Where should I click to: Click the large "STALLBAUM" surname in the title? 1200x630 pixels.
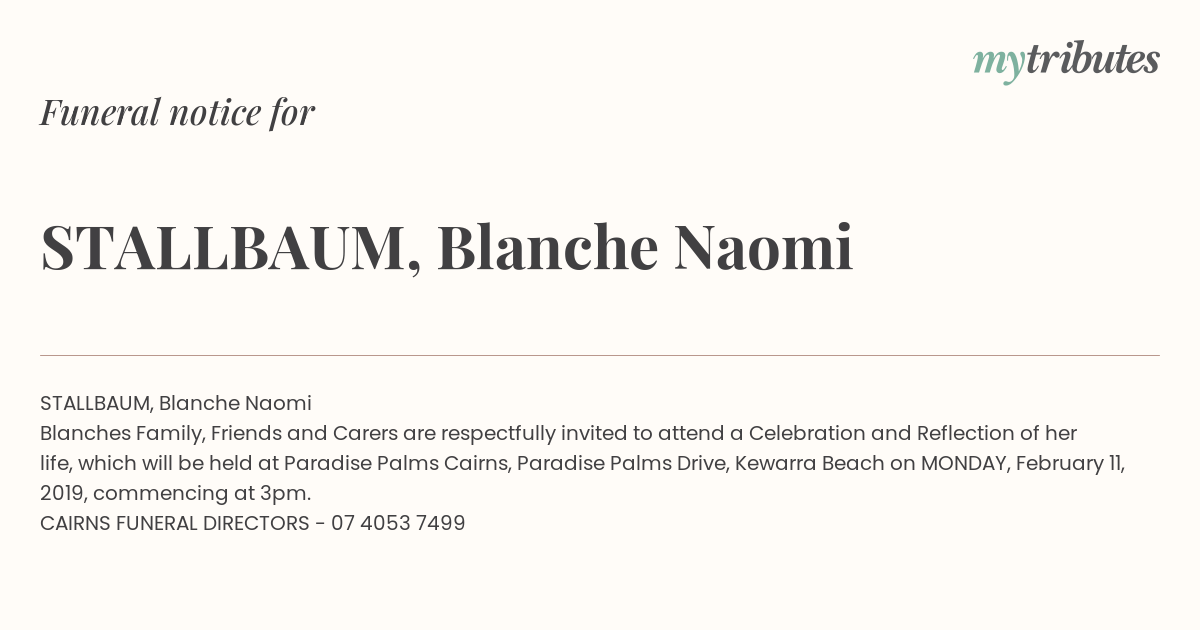221,248
